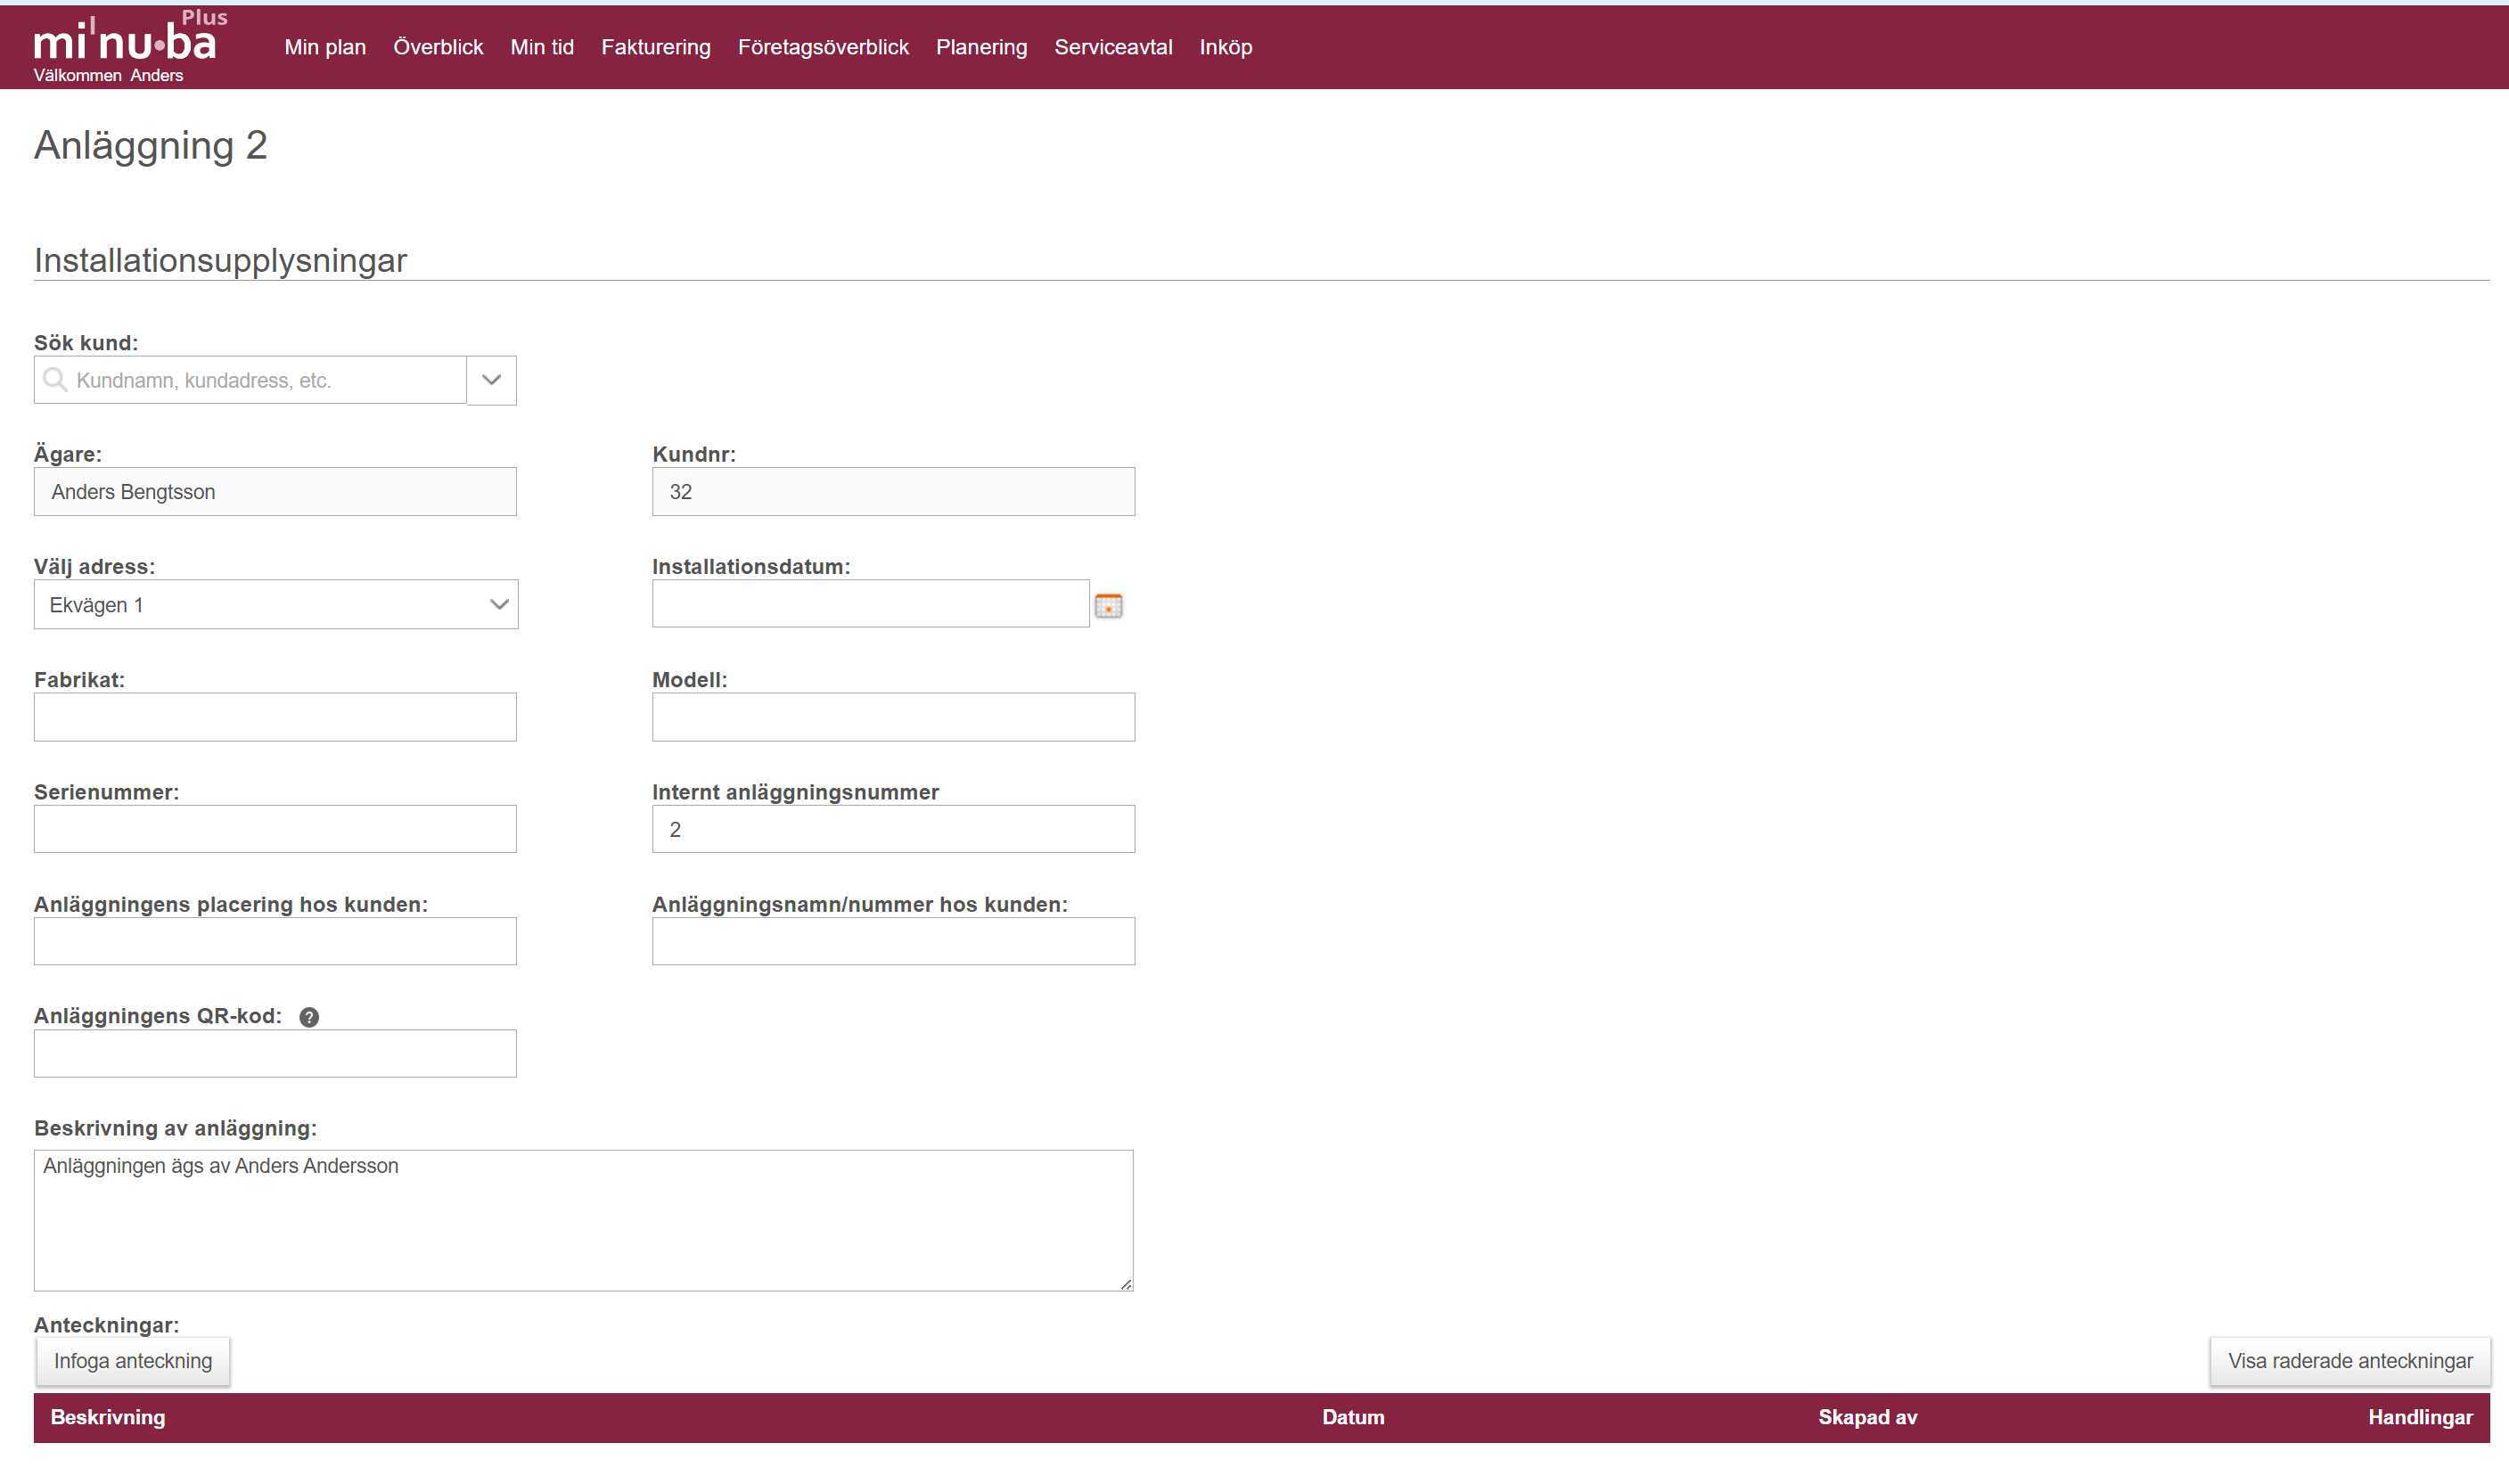Open the installation date calendar picker
This screenshot has width=2509, height=1484.
(x=1108, y=605)
